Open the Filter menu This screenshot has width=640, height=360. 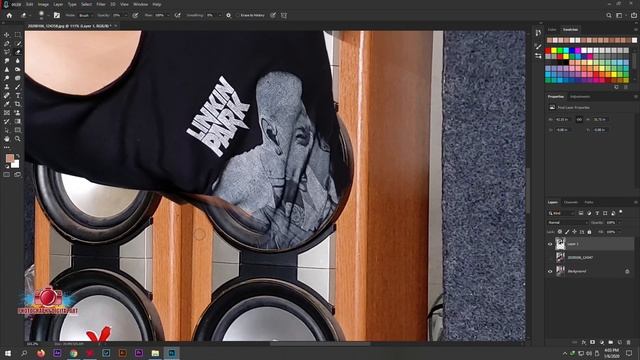coord(101,4)
